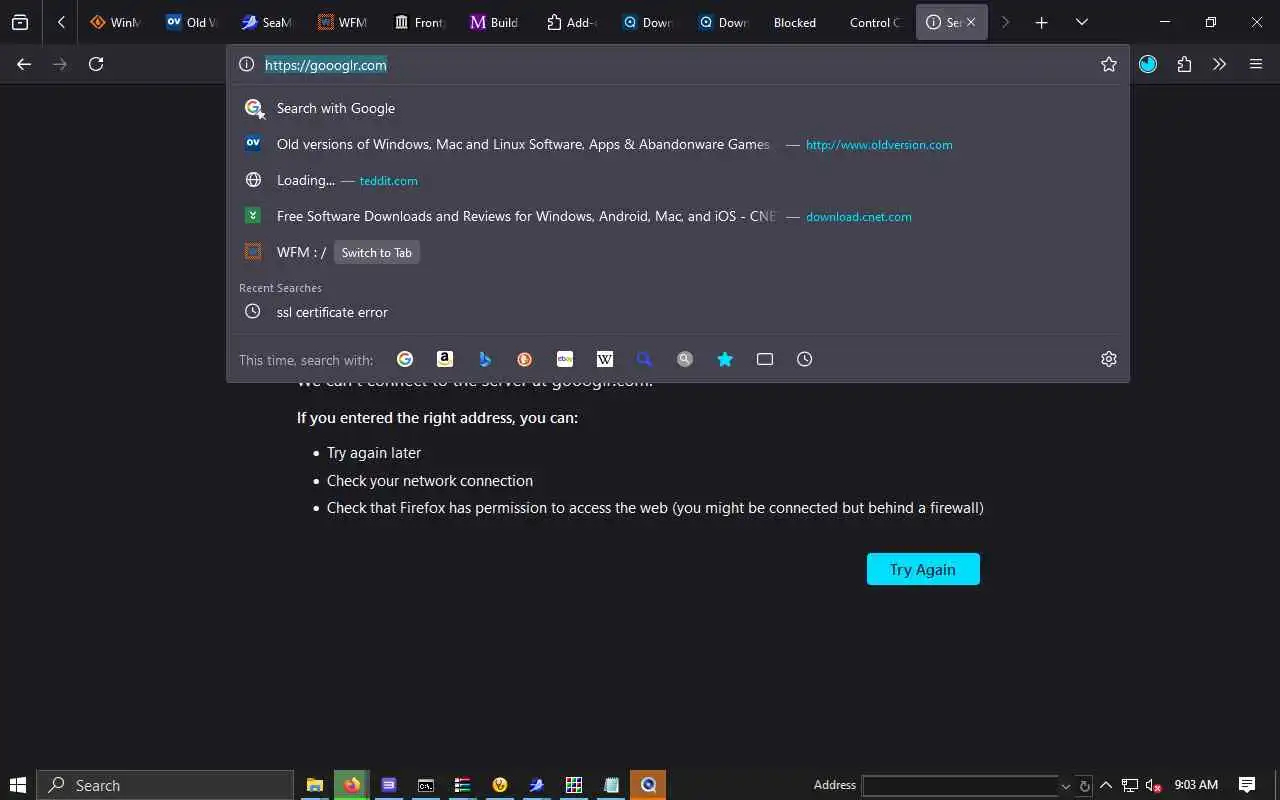This screenshot has width=1280, height=800.
Task: Open Firefox View icon
Action: [20, 22]
